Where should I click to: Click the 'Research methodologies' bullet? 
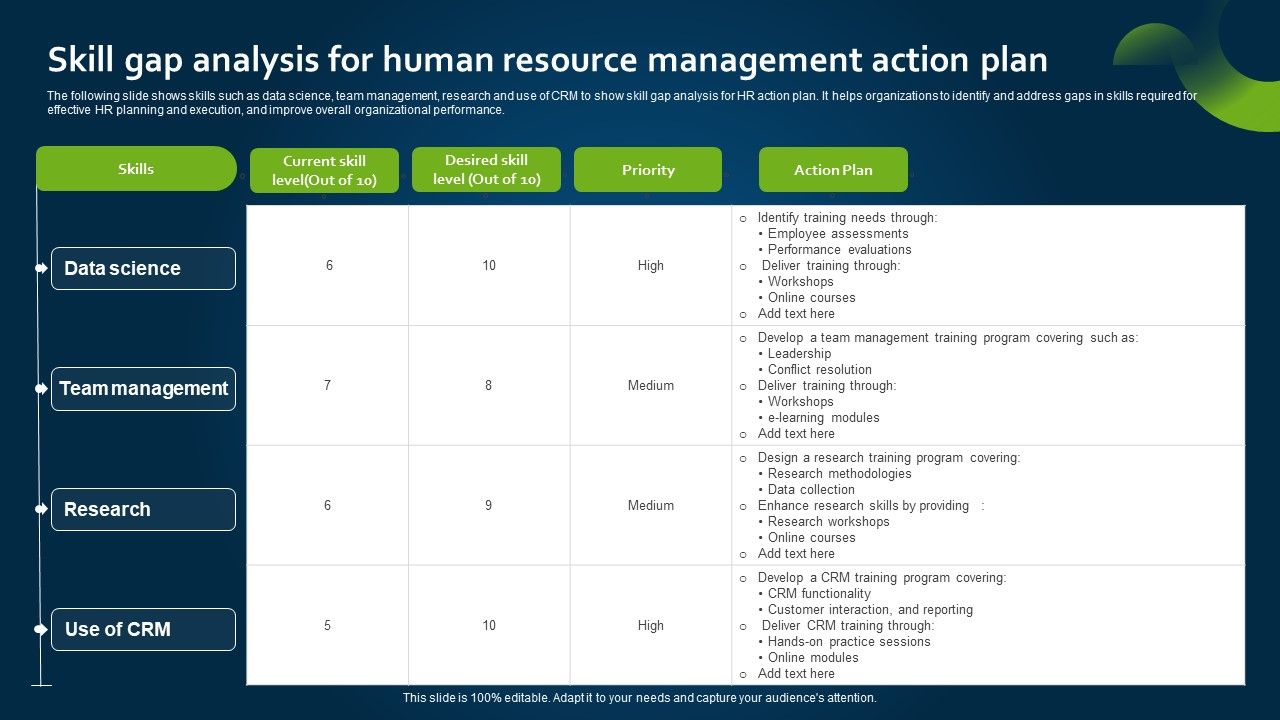tap(839, 473)
